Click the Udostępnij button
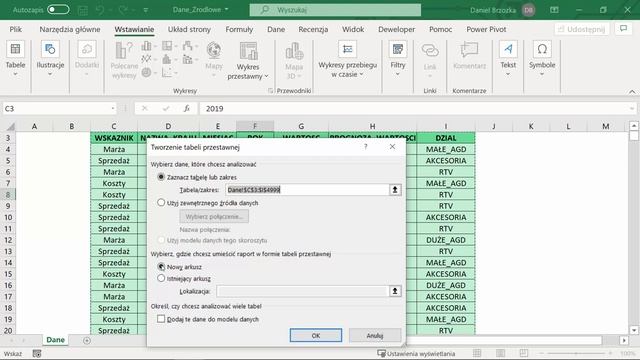The height and width of the screenshot is (360, 640). click(582, 29)
